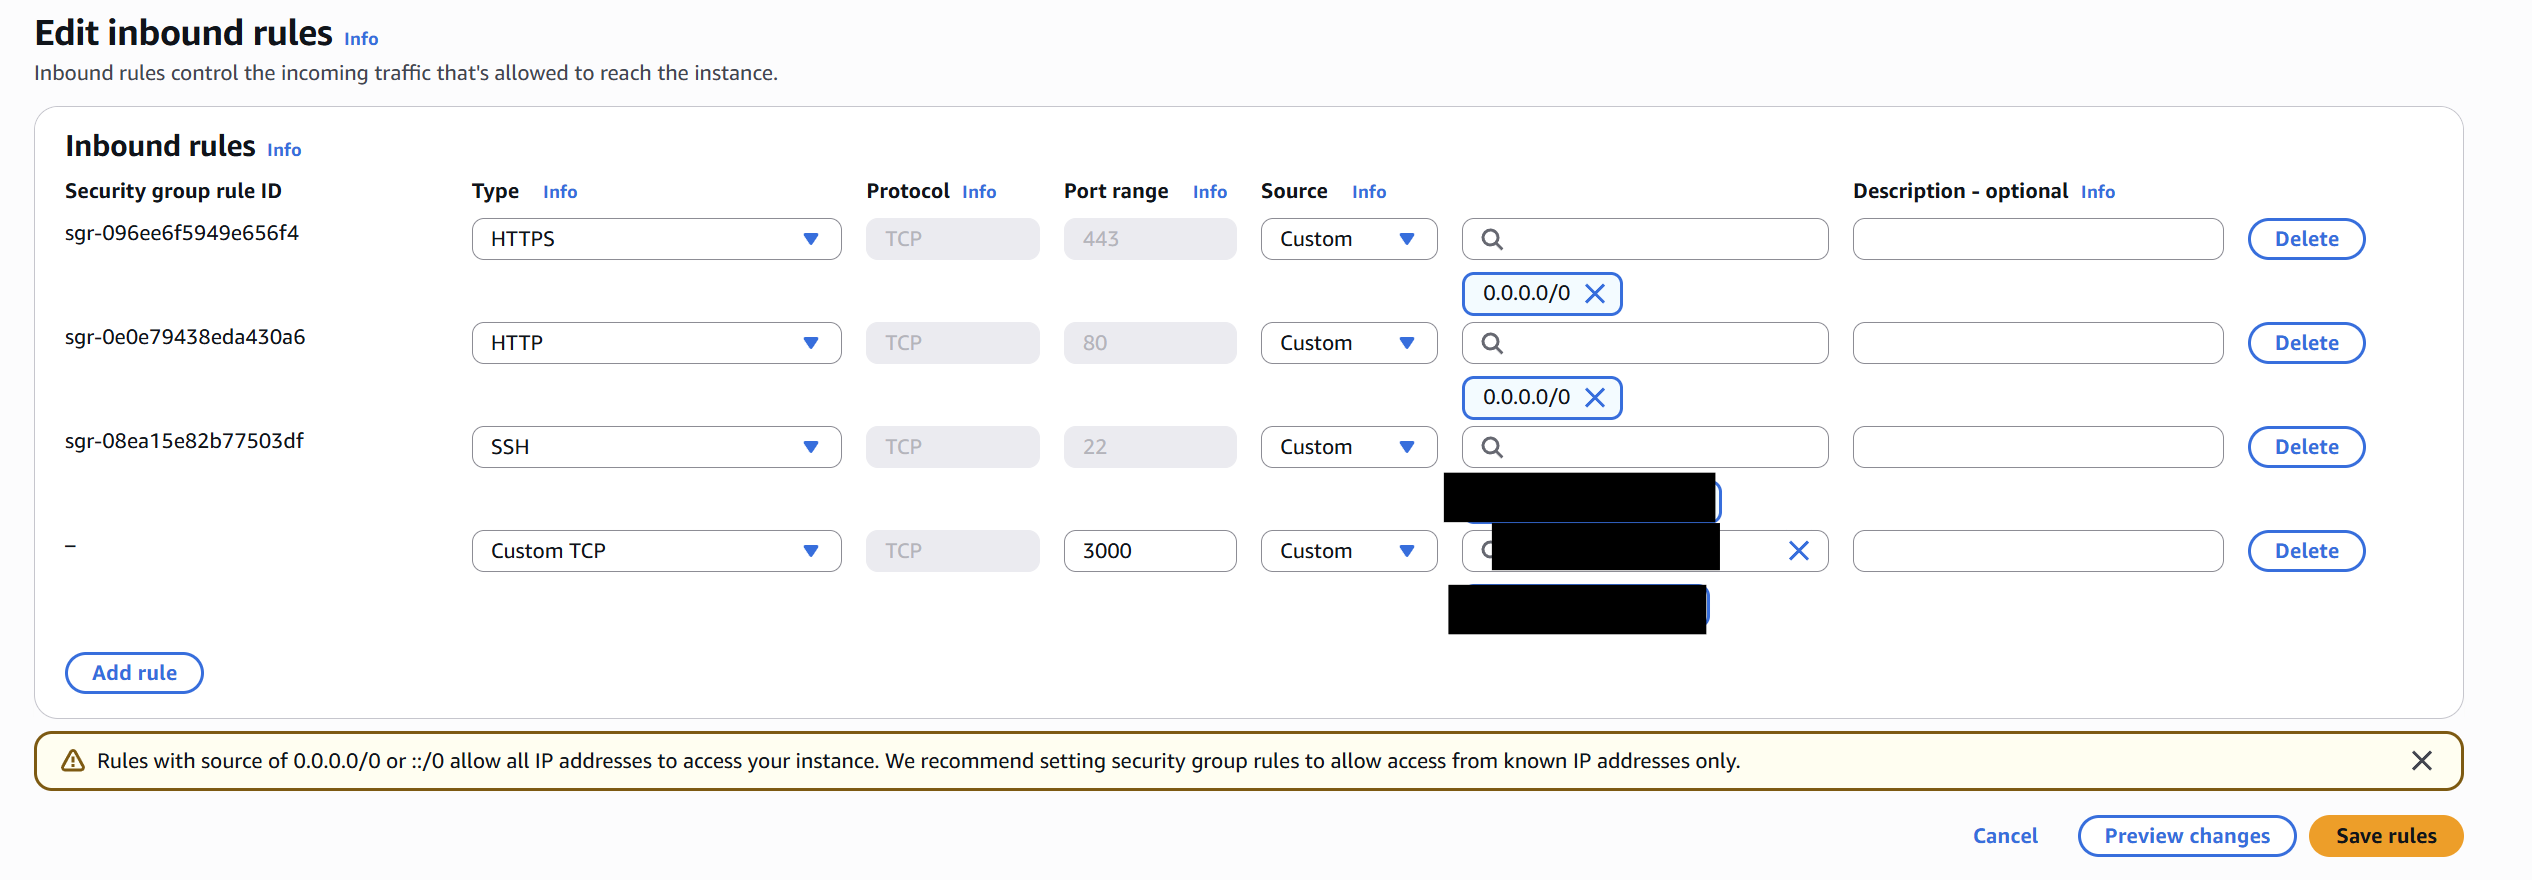
Task: Click the disabled port range field 80
Action: tap(1150, 343)
